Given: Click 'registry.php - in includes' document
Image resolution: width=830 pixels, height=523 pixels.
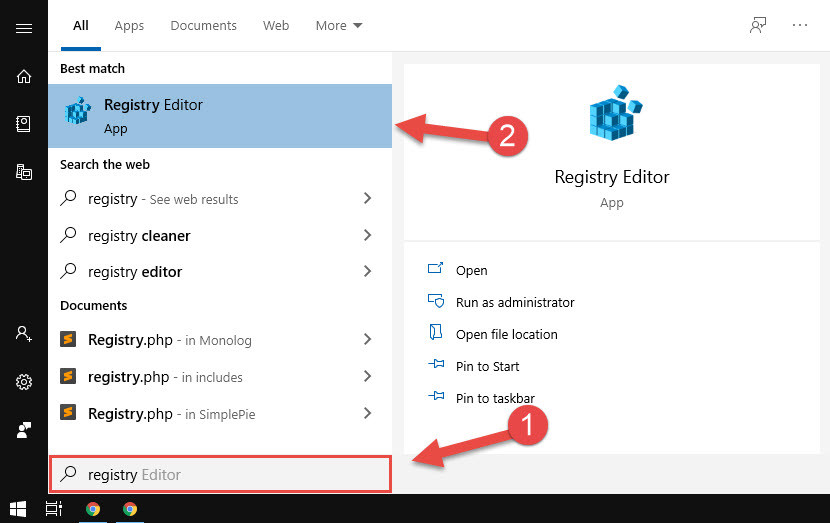Looking at the screenshot, I should tap(165, 377).
